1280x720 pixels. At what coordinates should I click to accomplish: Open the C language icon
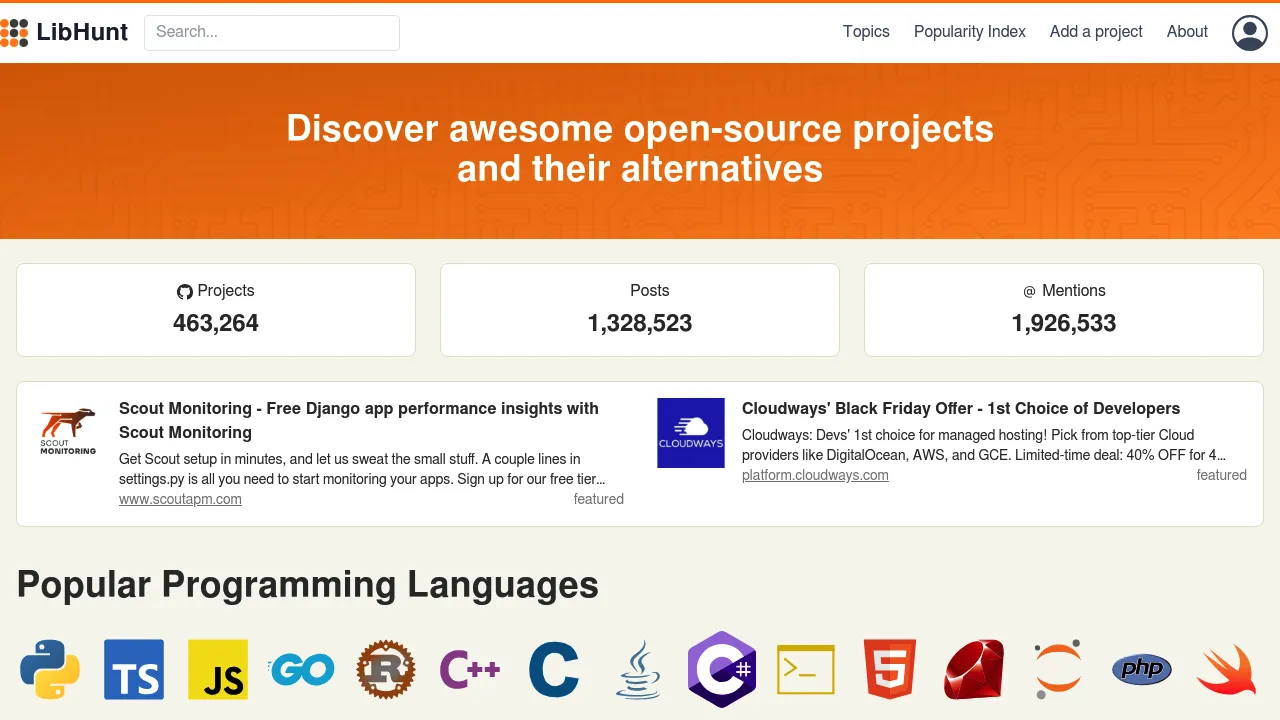[x=554, y=669]
